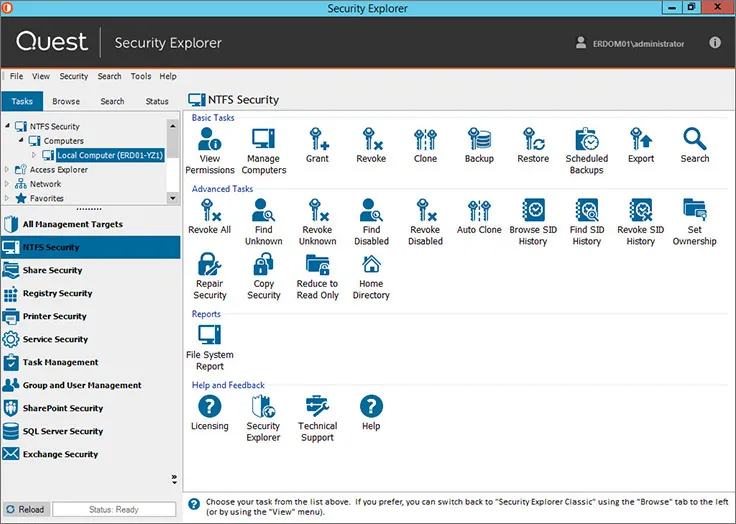Open the Find Unknown task
This screenshot has width=736, height=524.
[x=263, y=221]
